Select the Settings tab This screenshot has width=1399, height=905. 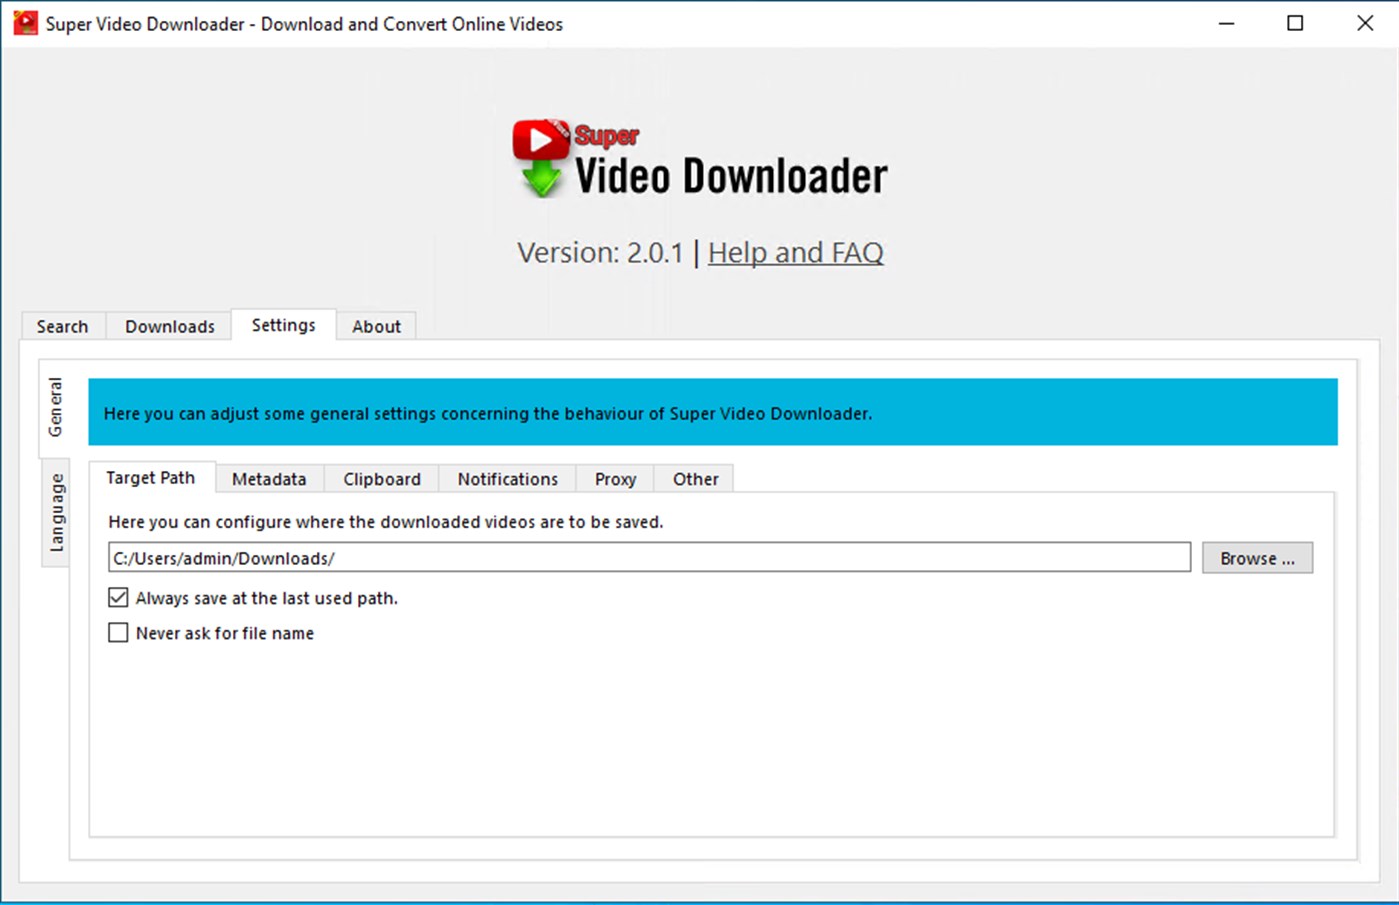[283, 325]
